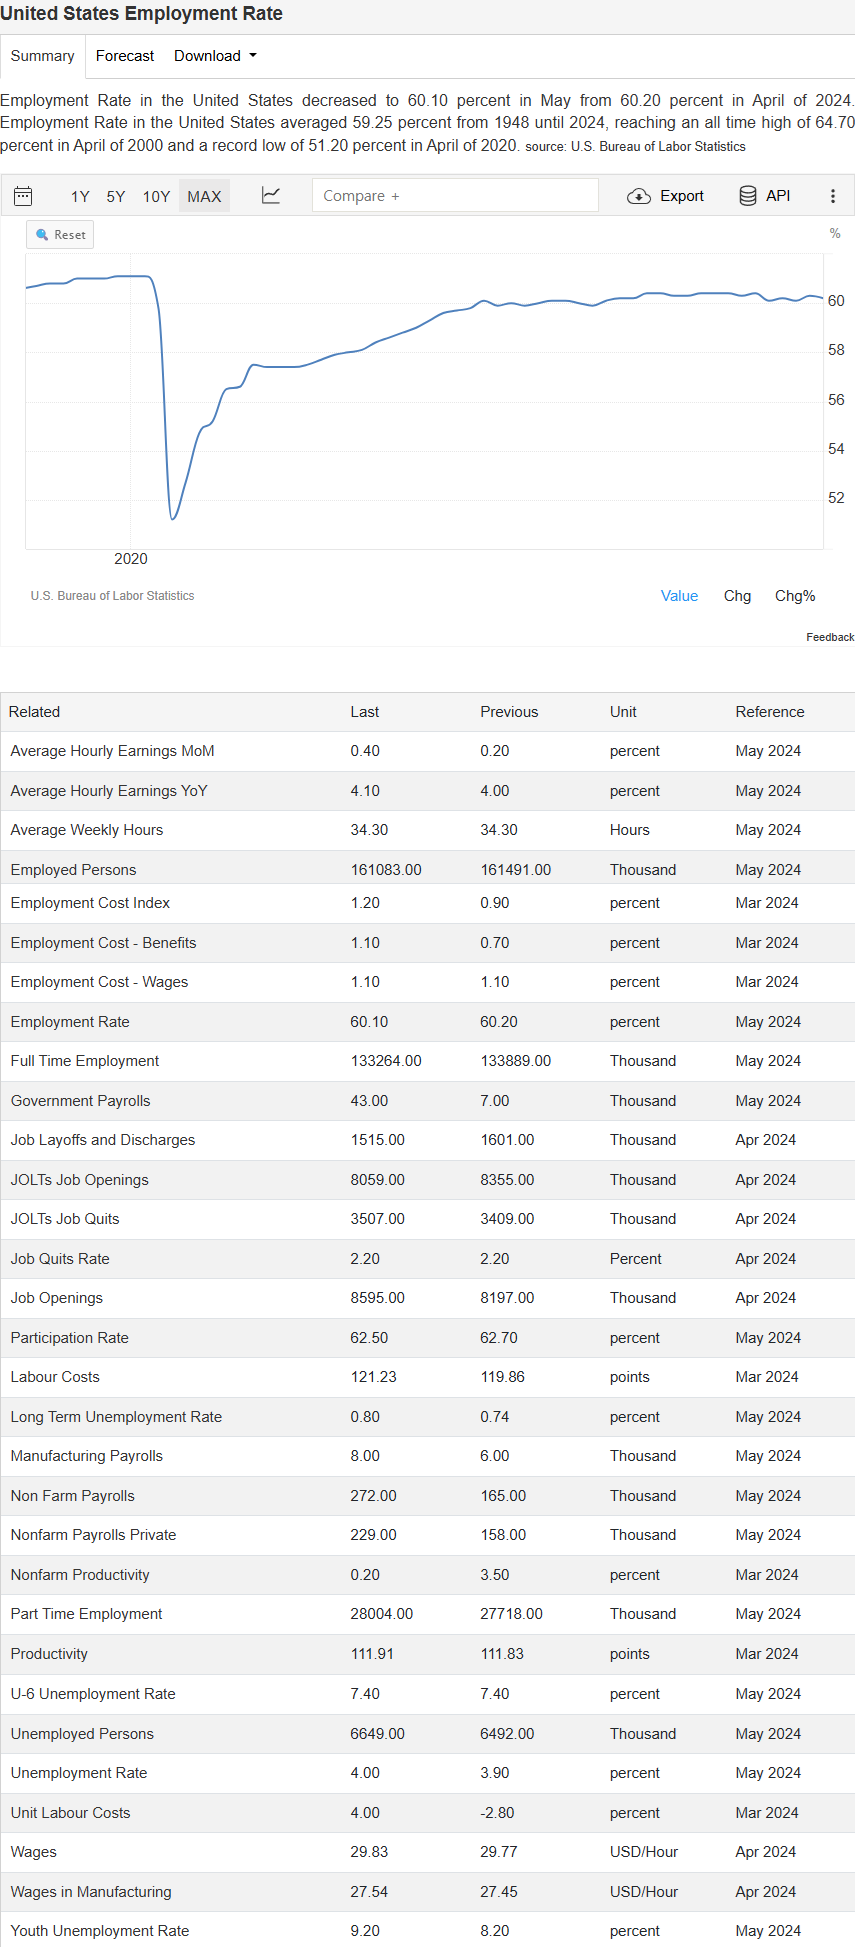This screenshot has height=1947, width=857.
Task: Open Job Quits Rate link
Action: [60, 1259]
